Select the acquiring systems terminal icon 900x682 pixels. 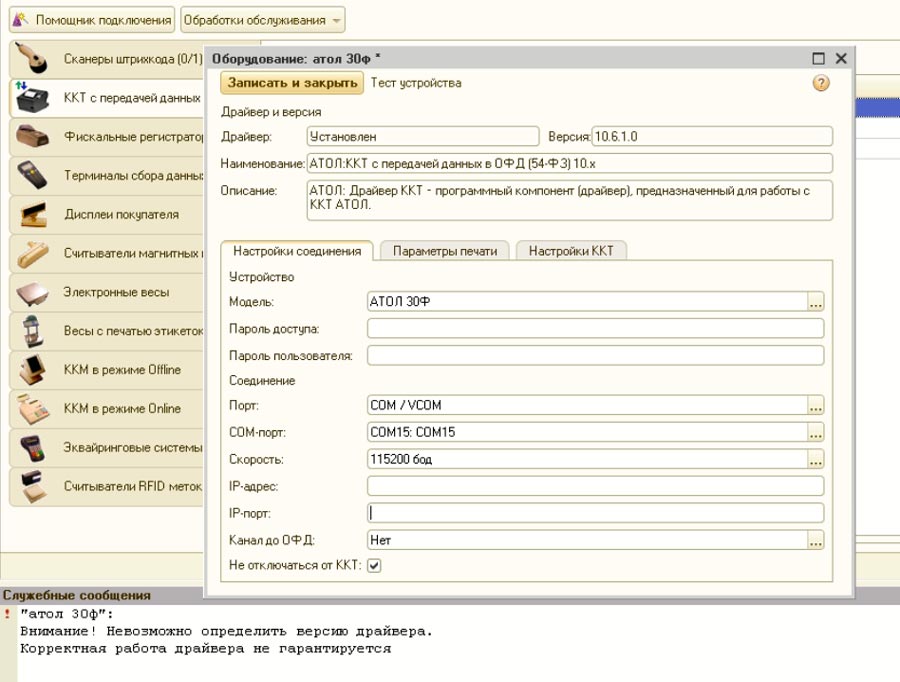[x=32, y=448]
